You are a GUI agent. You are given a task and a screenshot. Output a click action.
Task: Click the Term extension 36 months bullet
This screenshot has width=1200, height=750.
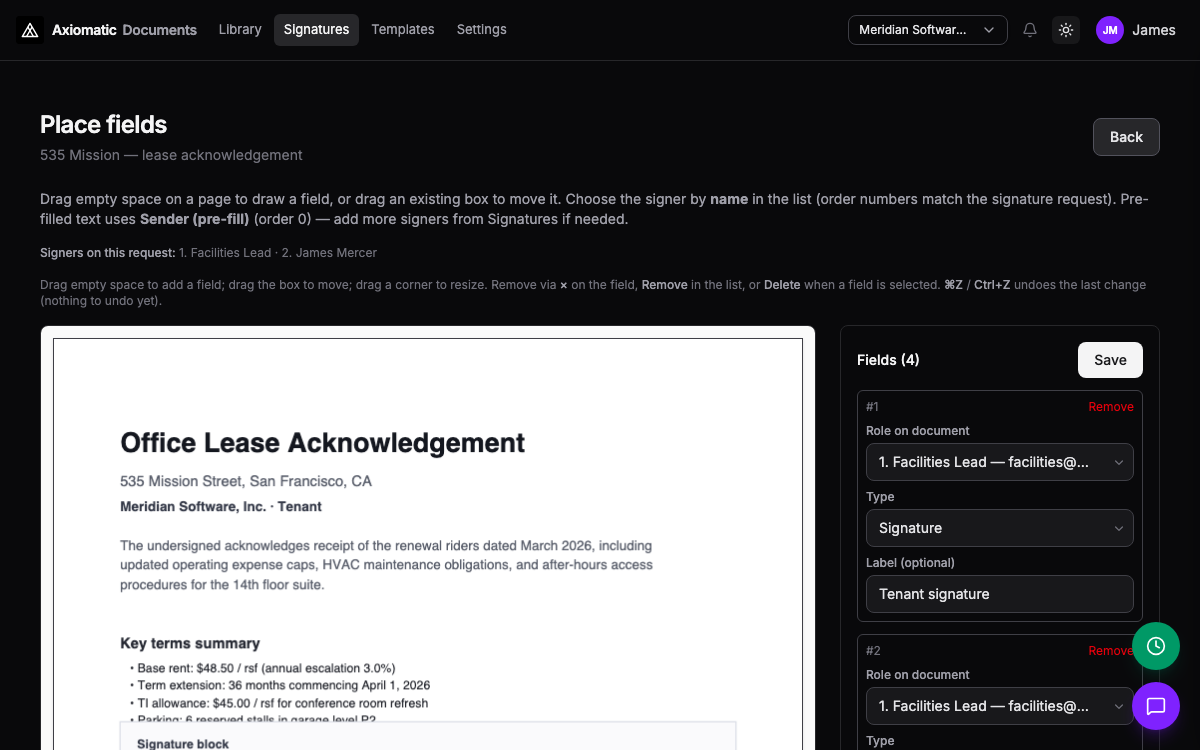[x=280, y=686]
